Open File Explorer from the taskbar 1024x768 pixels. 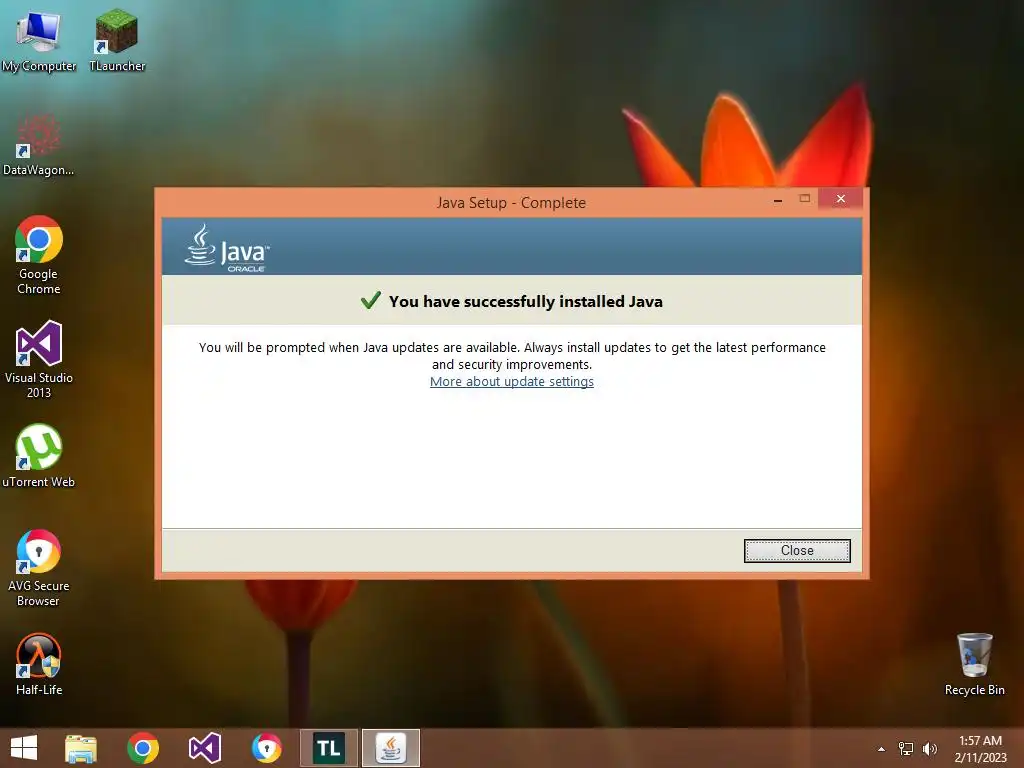pos(81,748)
